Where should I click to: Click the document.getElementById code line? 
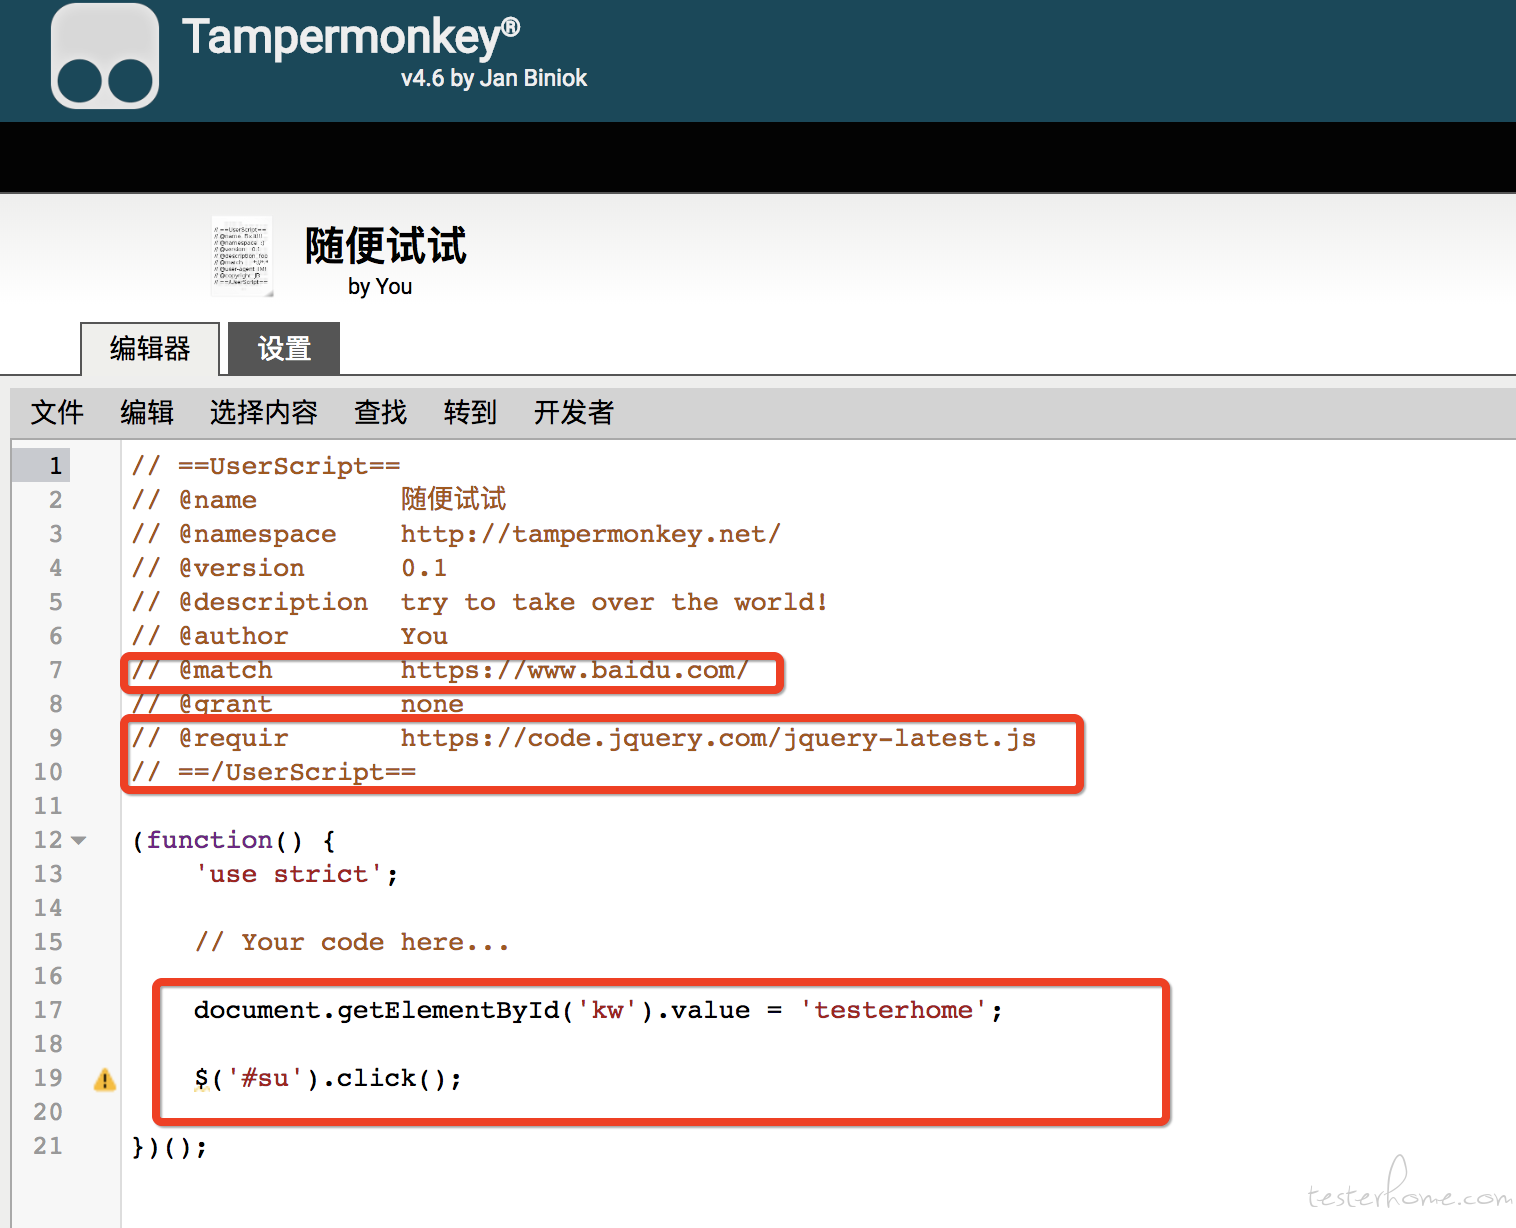point(598,1010)
